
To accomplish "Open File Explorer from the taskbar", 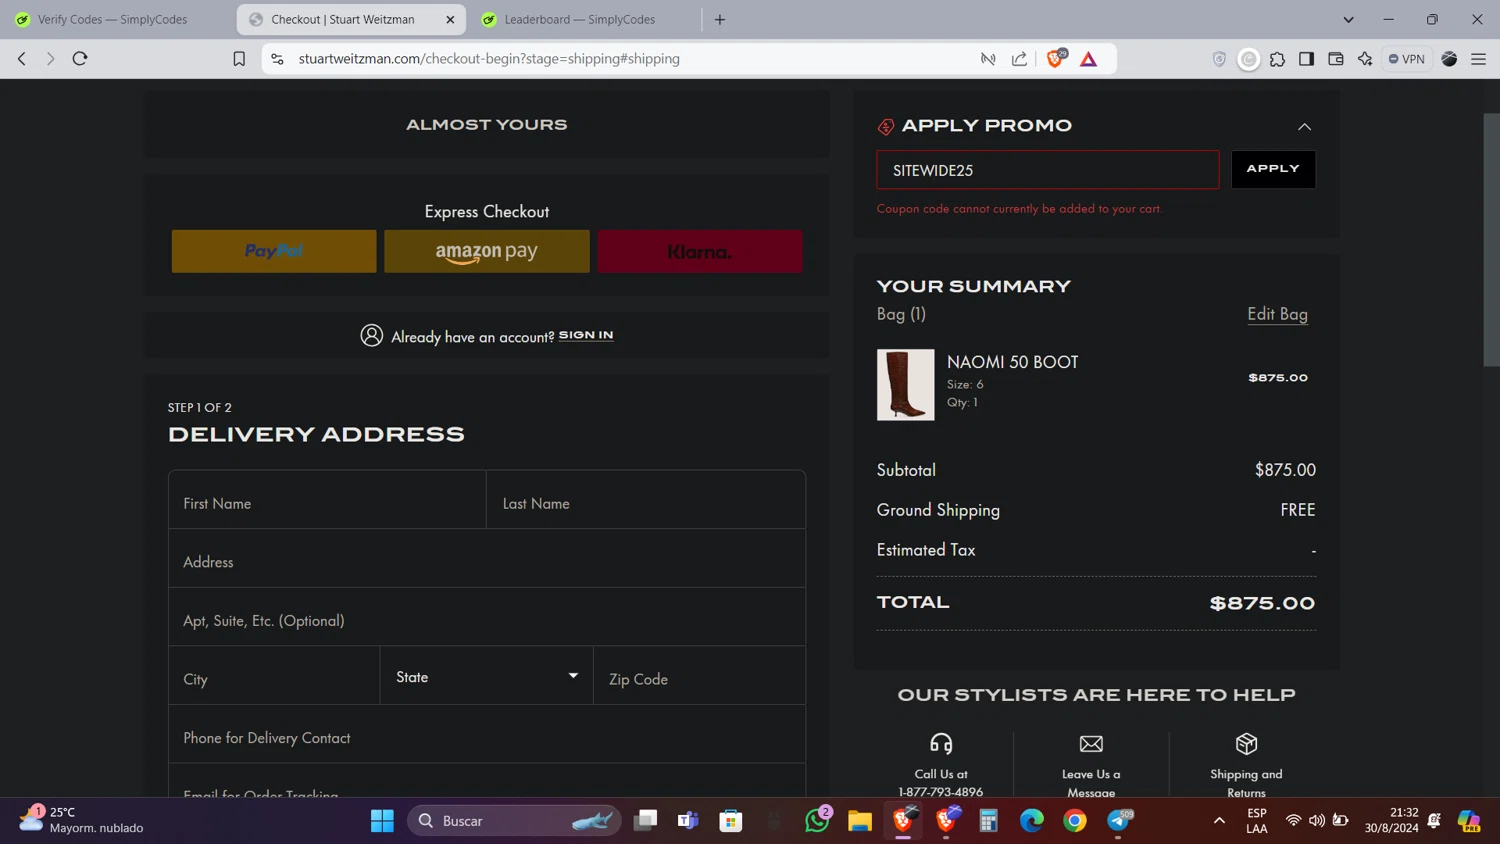I will click(x=860, y=821).
